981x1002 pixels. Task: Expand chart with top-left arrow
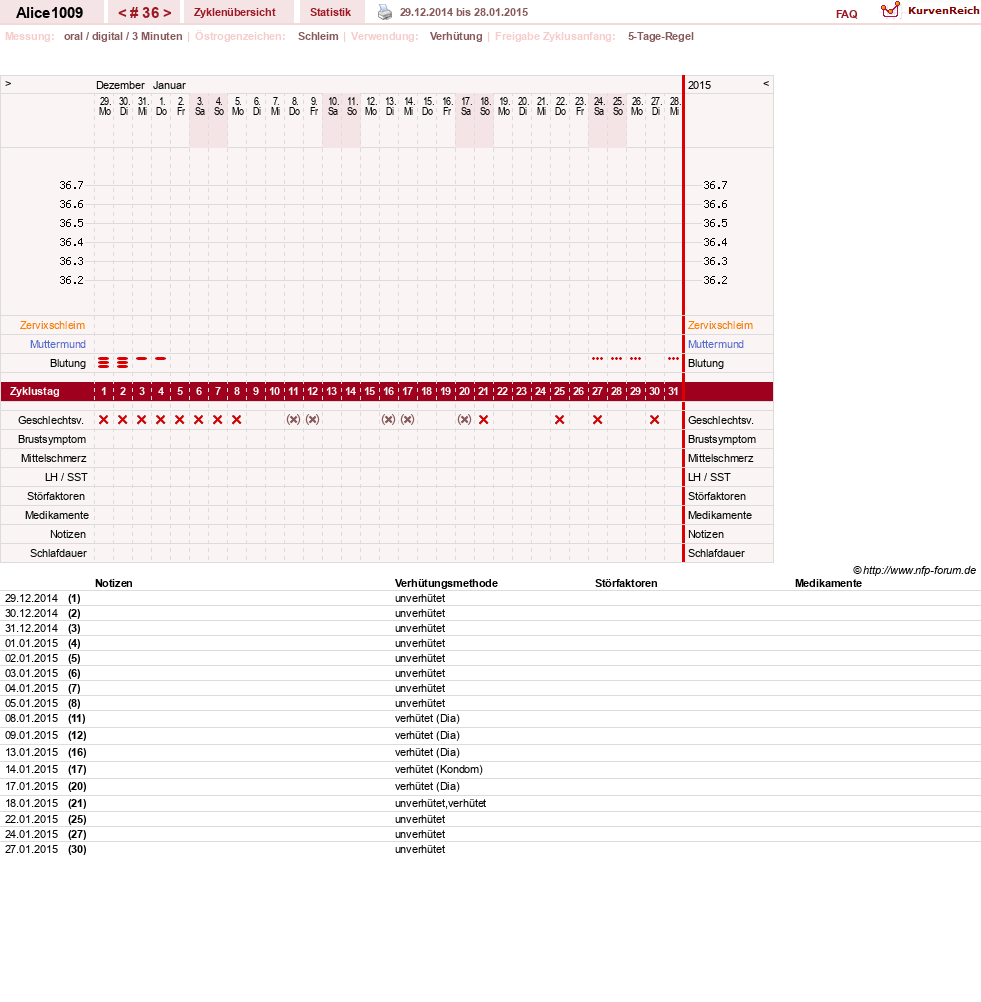[x=8, y=84]
